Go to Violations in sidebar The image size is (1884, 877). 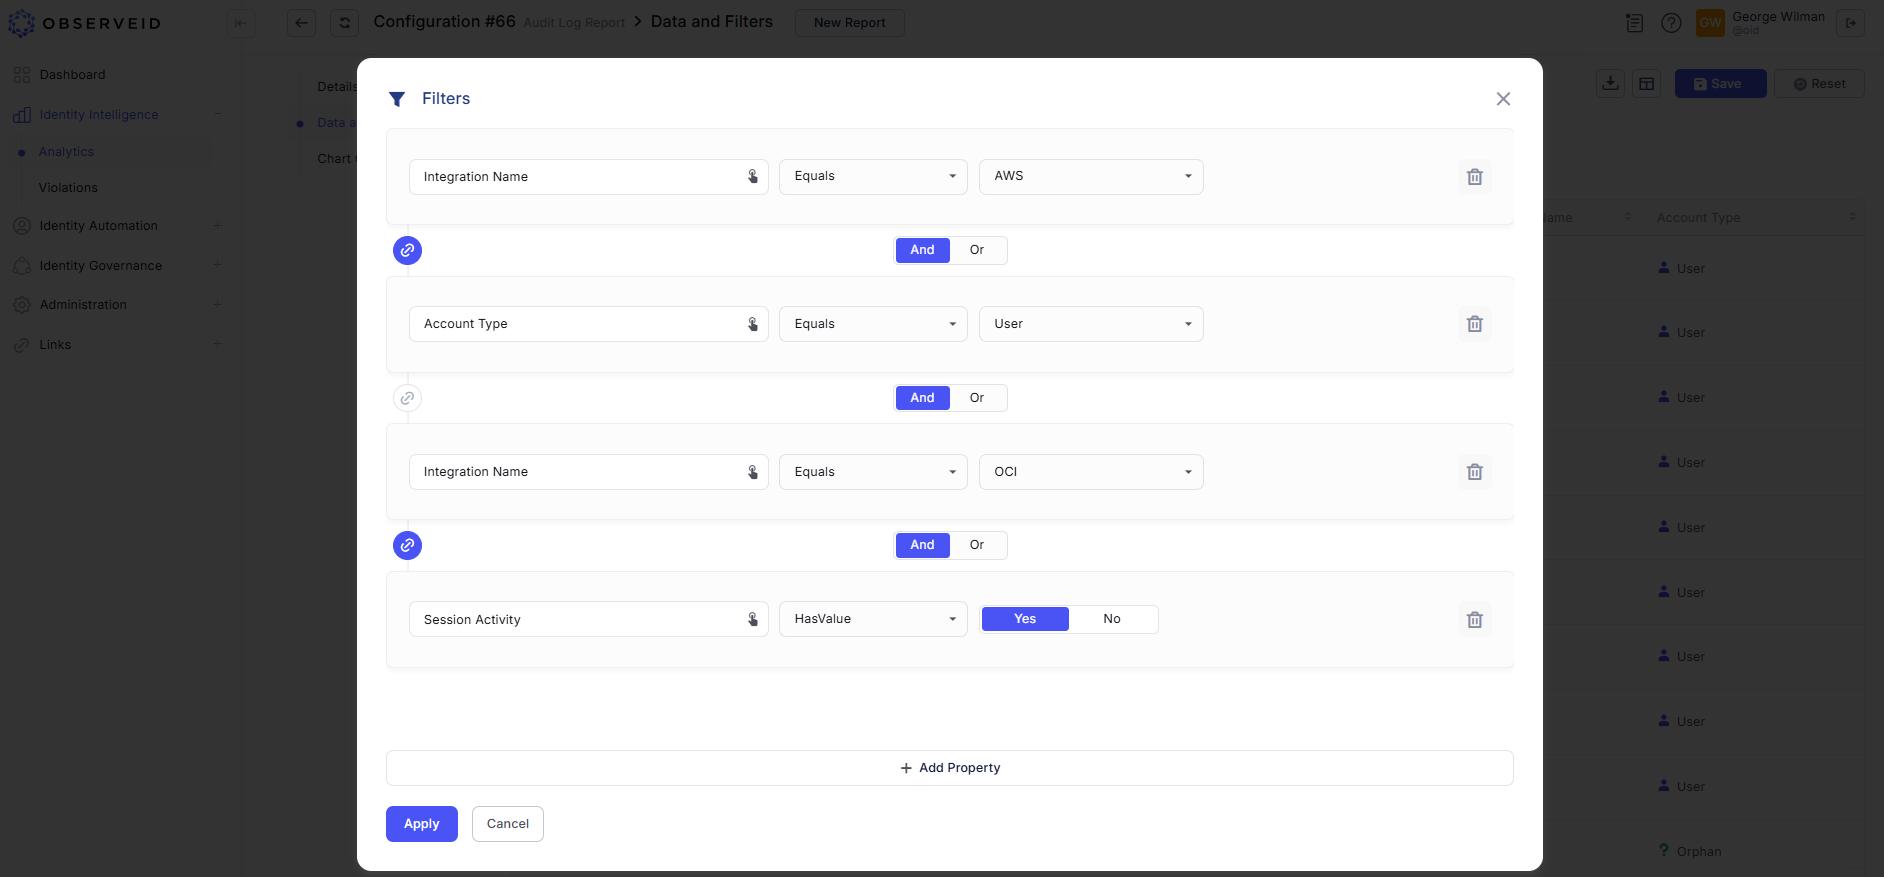coord(68,188)
